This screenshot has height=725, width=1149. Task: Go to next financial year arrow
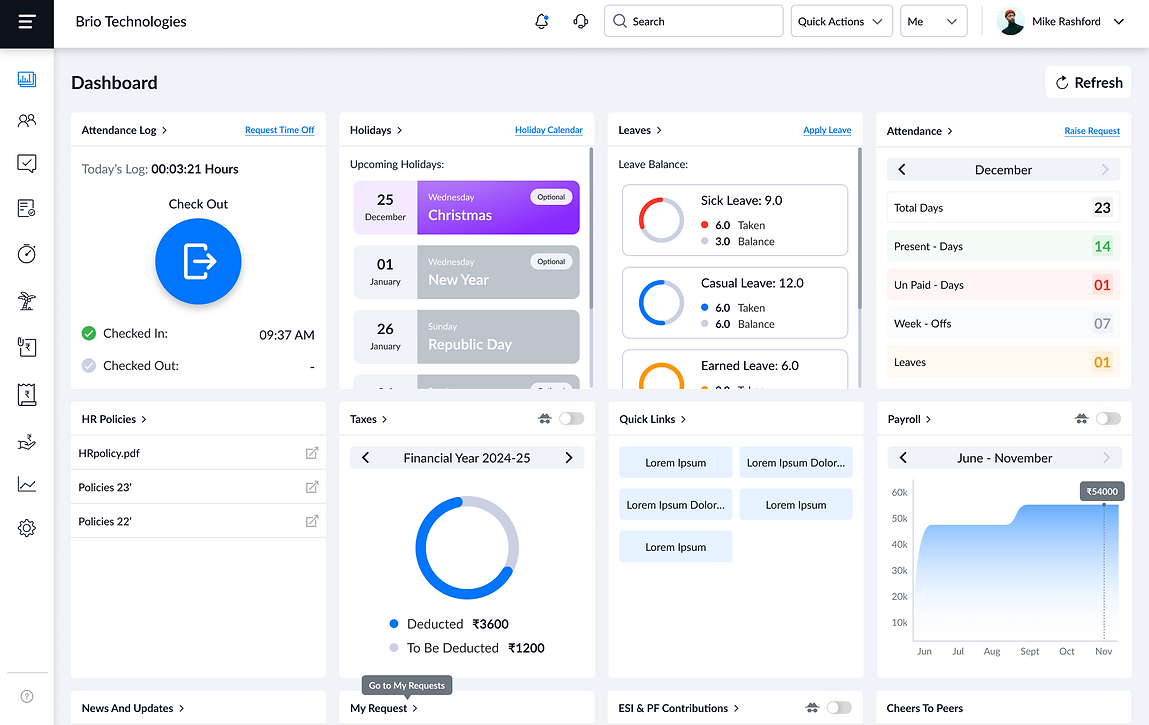569,457
